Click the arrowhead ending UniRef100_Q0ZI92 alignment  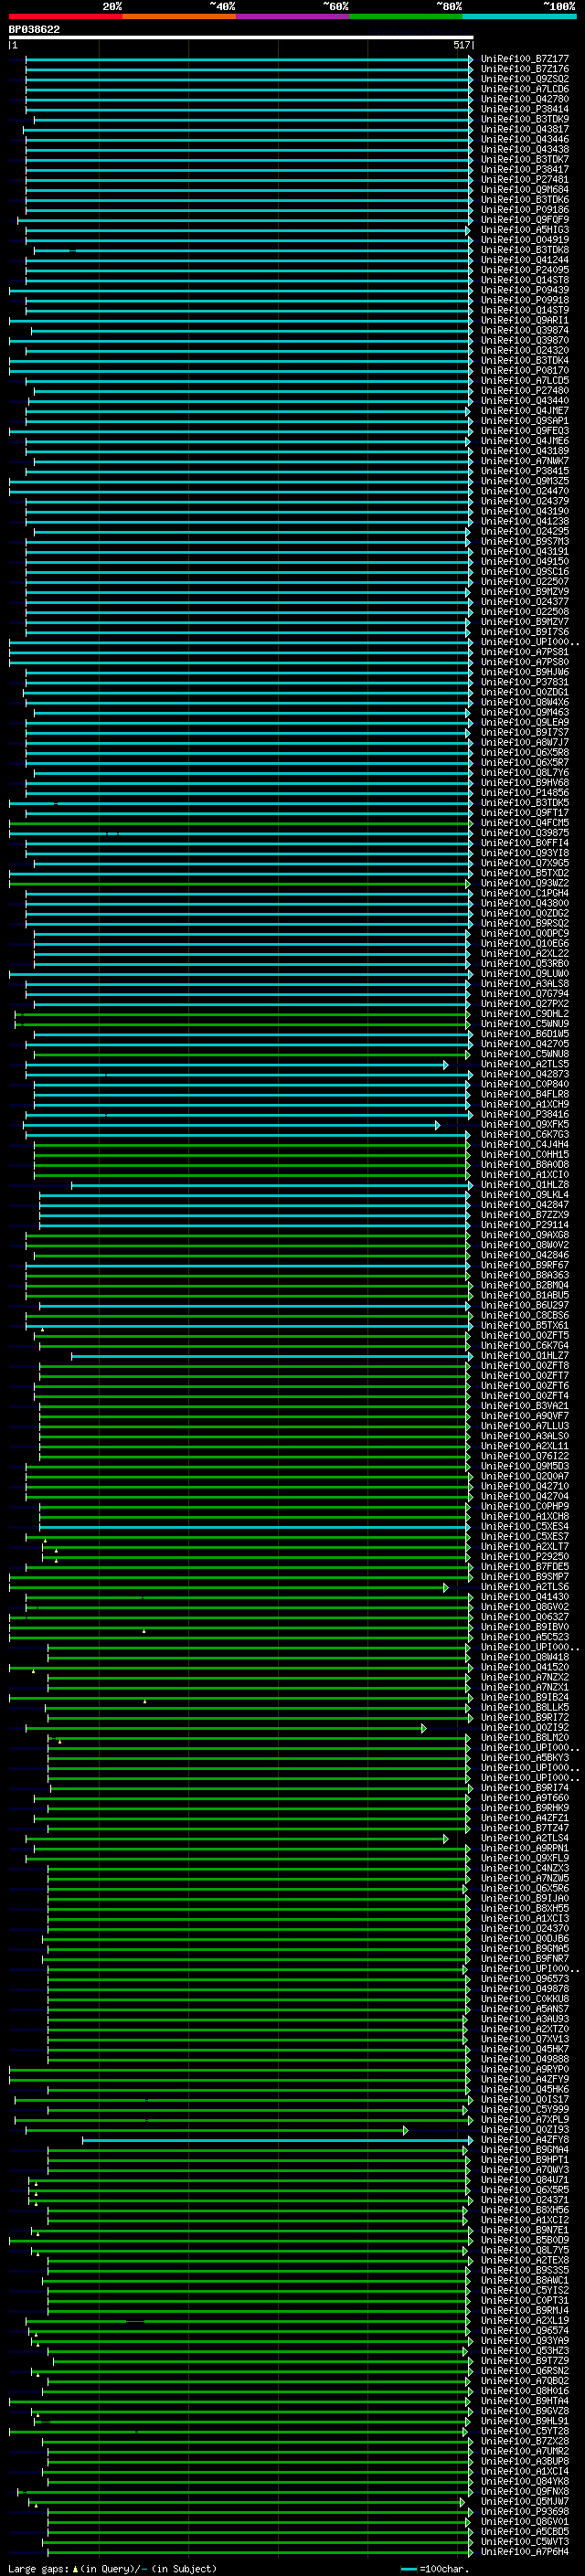[x=424, y=1728]
